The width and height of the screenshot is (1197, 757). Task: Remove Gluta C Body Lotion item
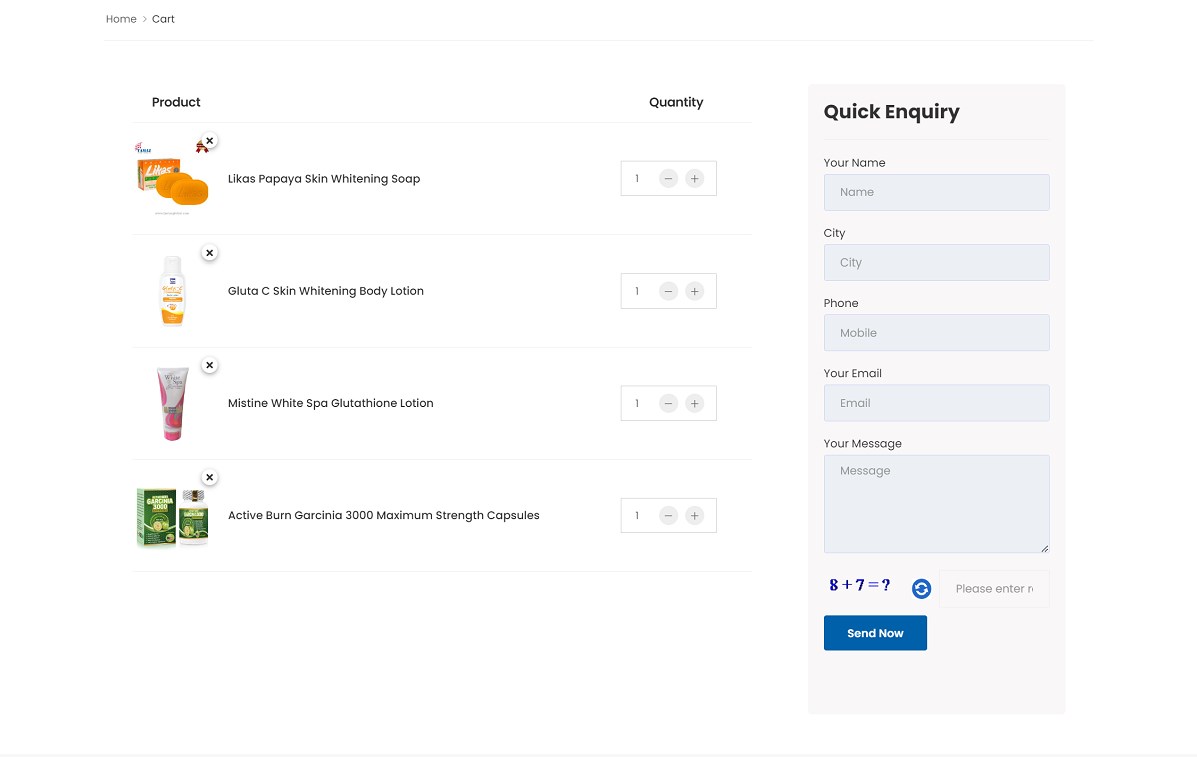pos(209,253)
